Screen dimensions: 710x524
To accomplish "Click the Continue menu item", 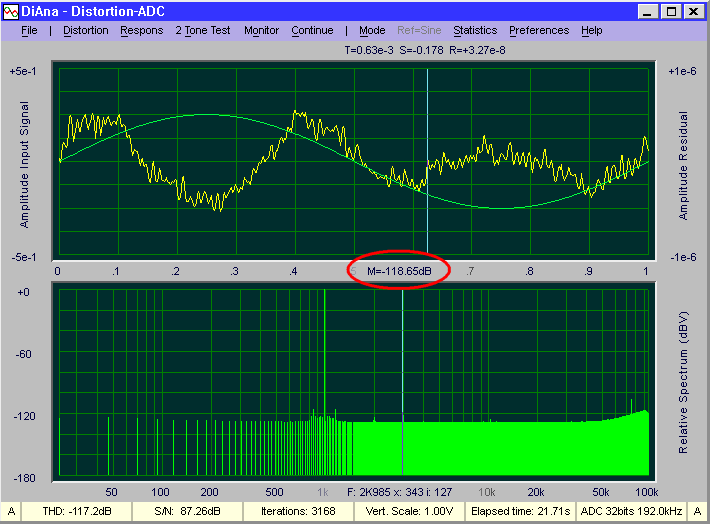I will [312, 31].
